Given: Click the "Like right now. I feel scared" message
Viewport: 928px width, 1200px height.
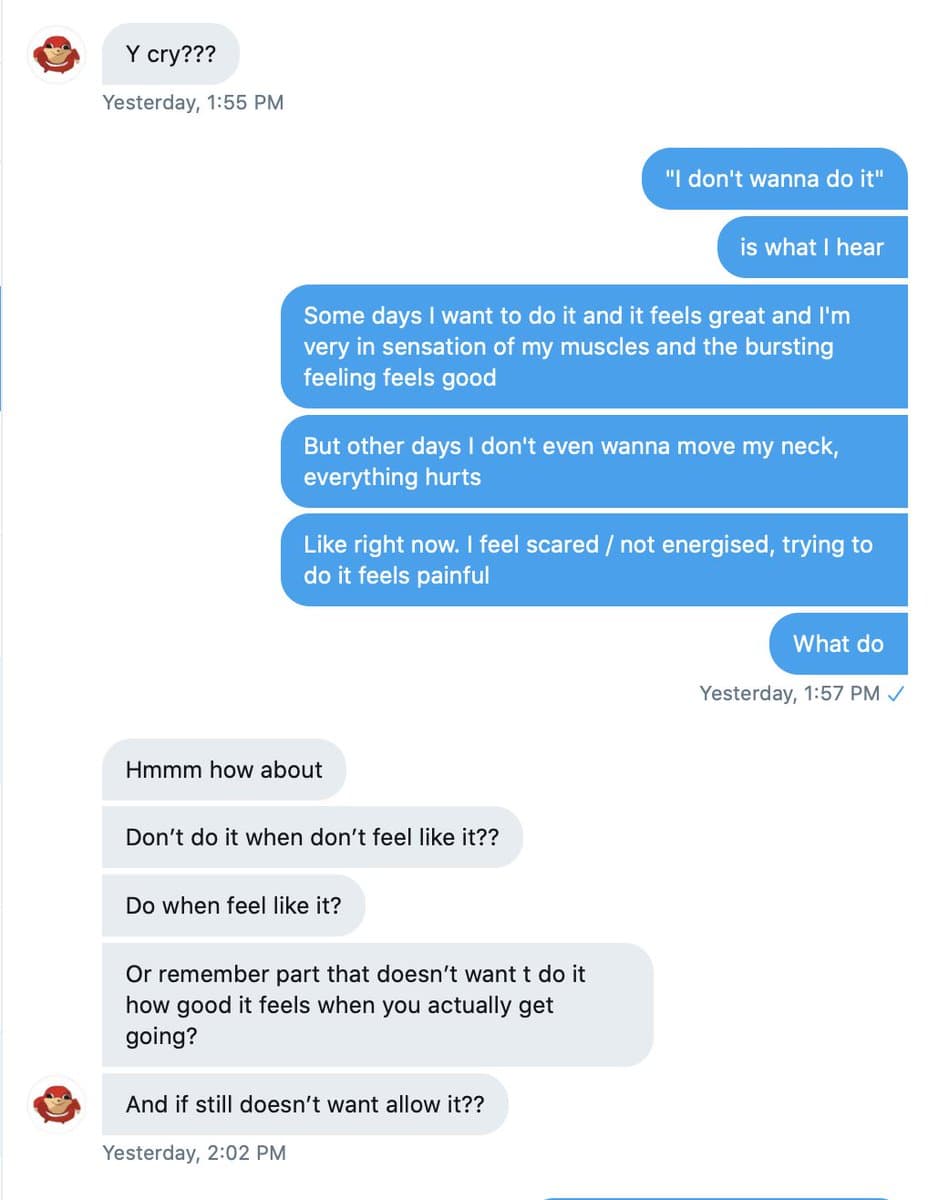Looking at the screenshot, I should pyautogui.click(x=593, y=559).
